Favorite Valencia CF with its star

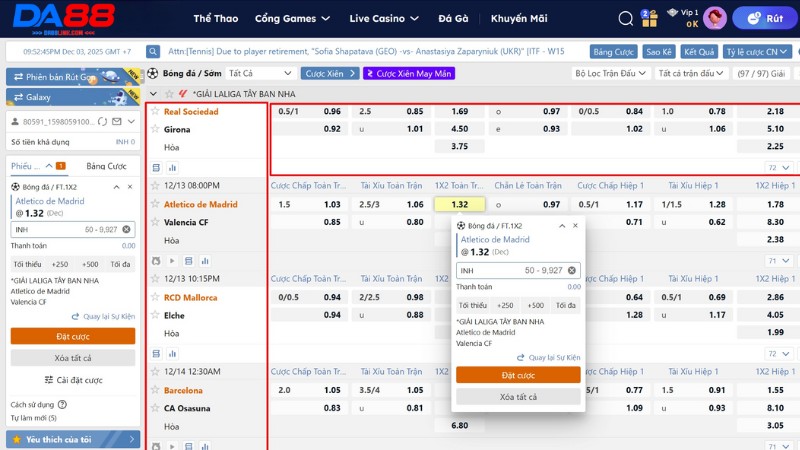tap(155, 222)
